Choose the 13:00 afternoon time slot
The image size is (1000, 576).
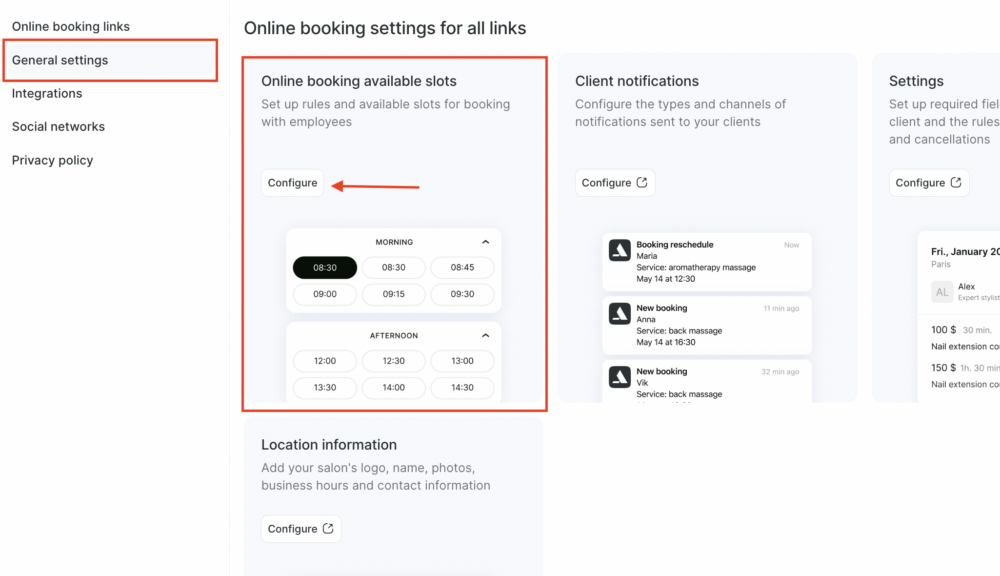462,361
